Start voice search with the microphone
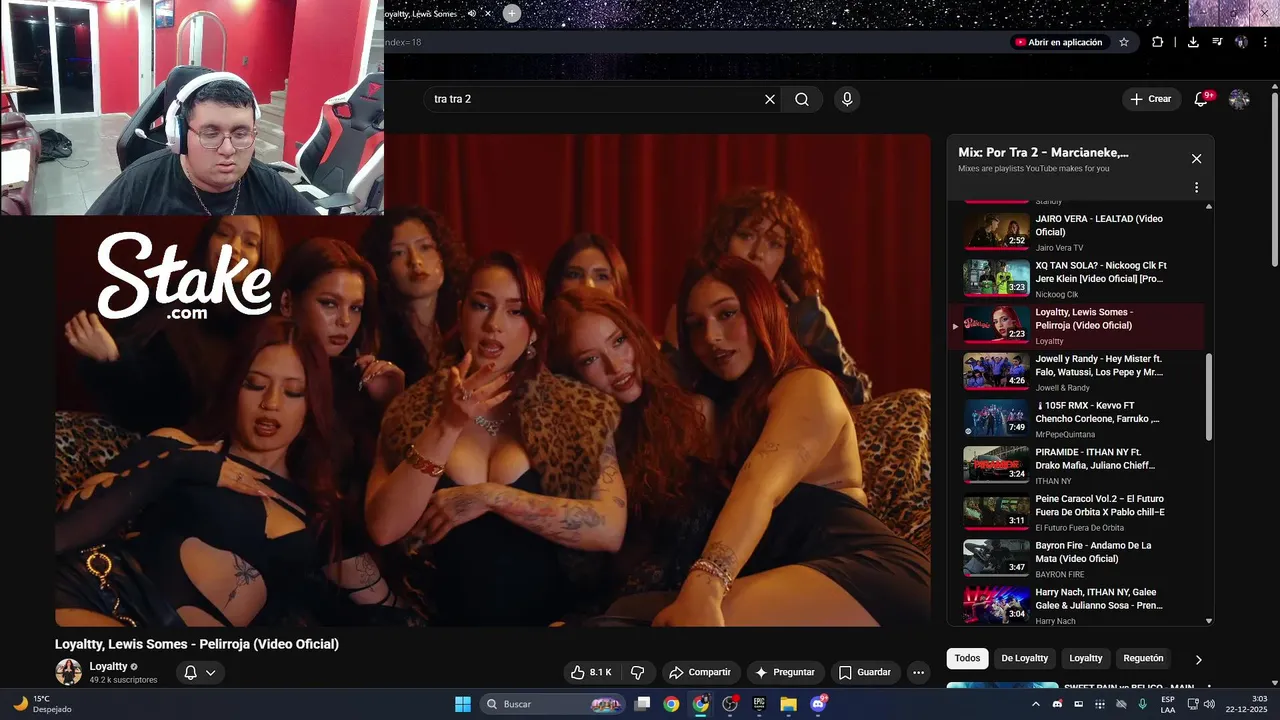 pos(847,99)
